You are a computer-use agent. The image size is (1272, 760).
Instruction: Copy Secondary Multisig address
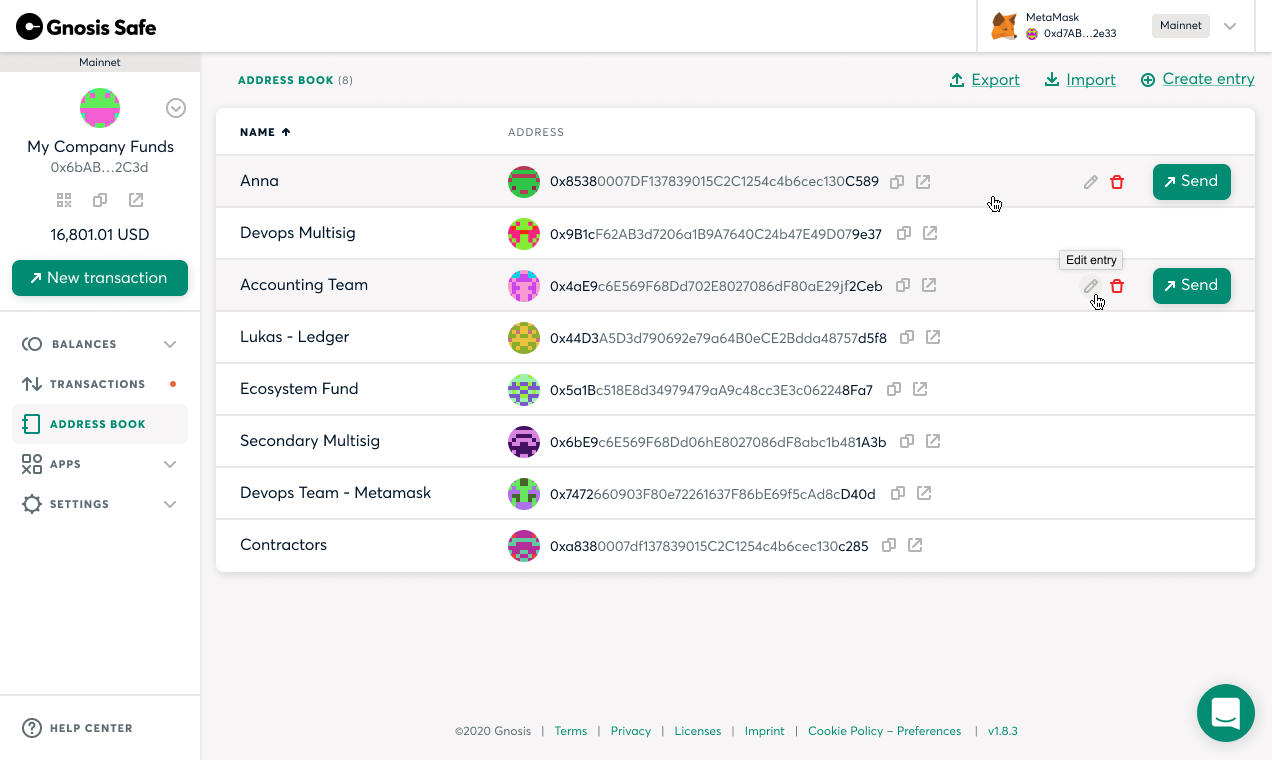(x=907, y=441)
